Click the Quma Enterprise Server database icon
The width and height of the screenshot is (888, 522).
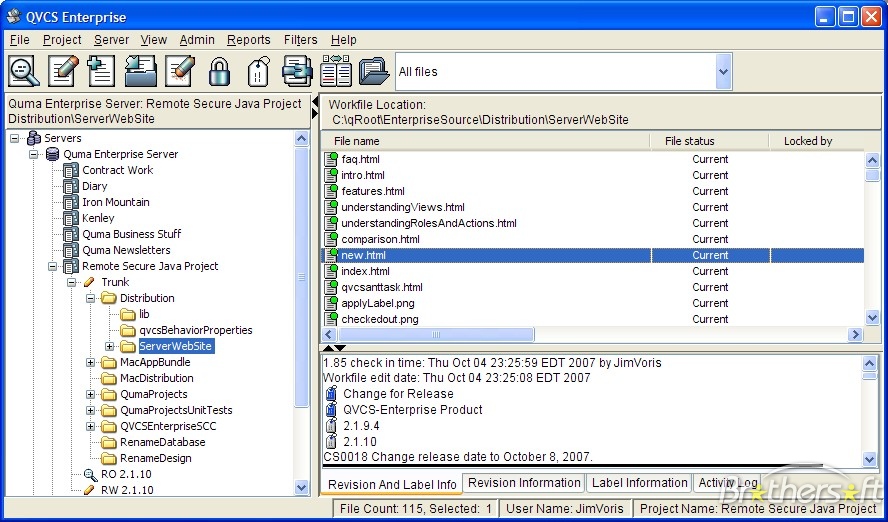pos(53,154)
